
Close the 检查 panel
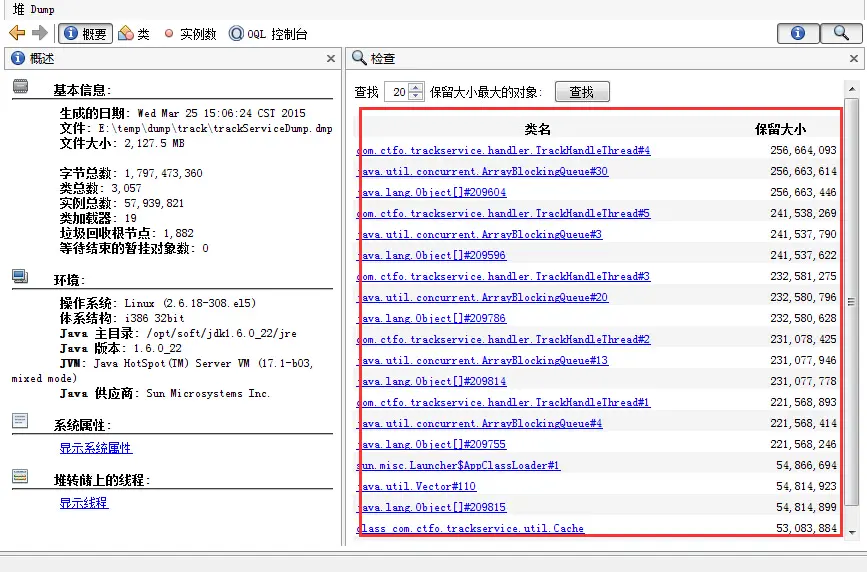point(854,59)
